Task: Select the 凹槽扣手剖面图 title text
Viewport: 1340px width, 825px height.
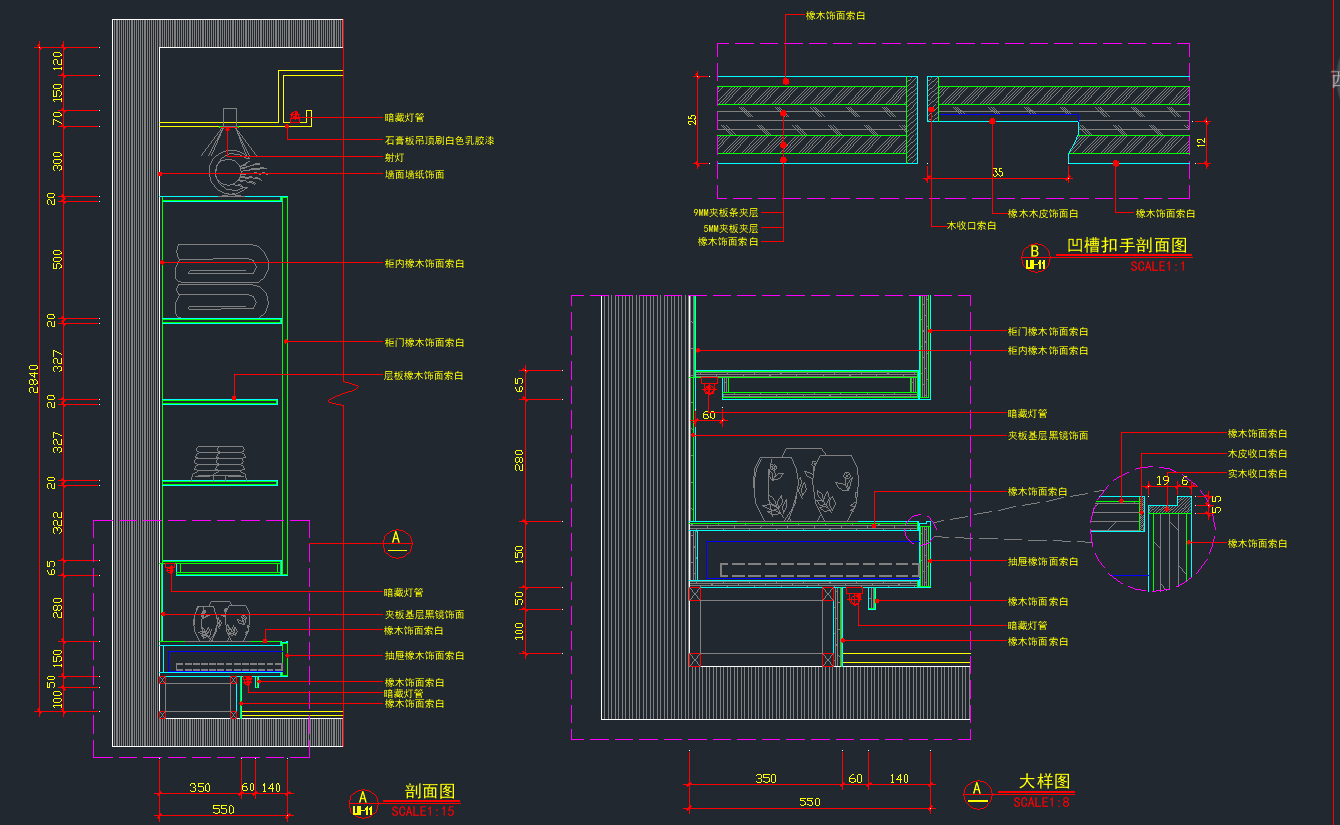Action: (x=1126, y=246)
